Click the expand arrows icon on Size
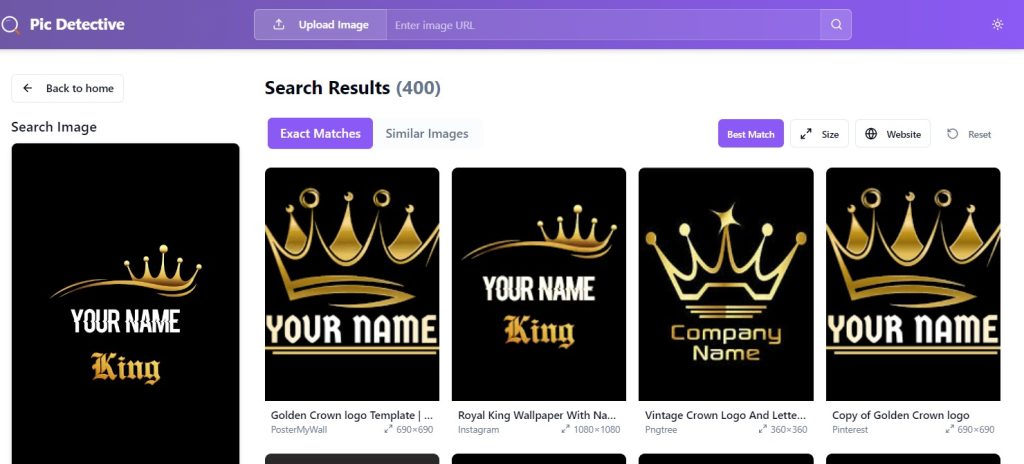 [806, 134]
